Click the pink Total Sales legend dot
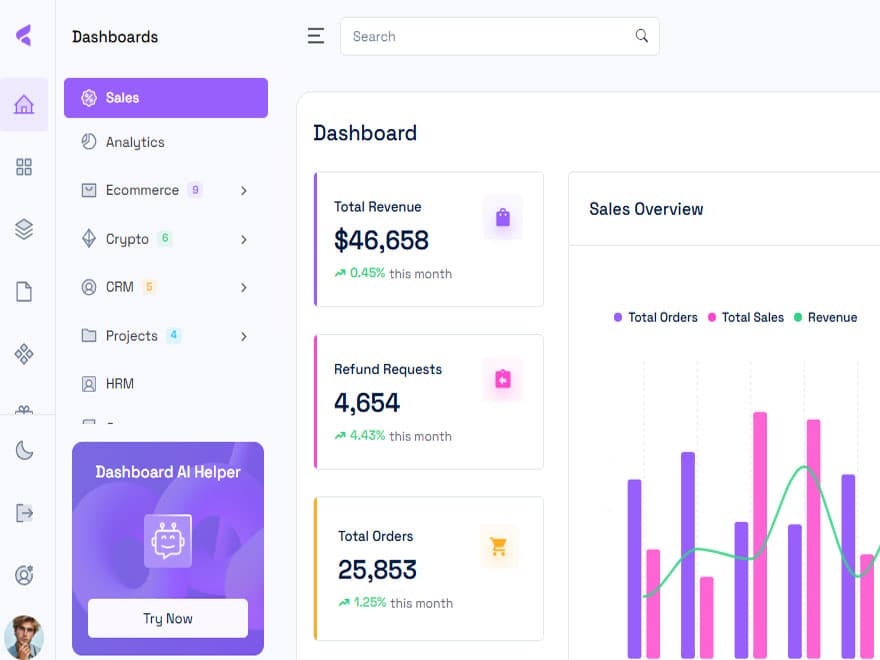The height and width of the screenshot is (660, 880). click(713, 317)
